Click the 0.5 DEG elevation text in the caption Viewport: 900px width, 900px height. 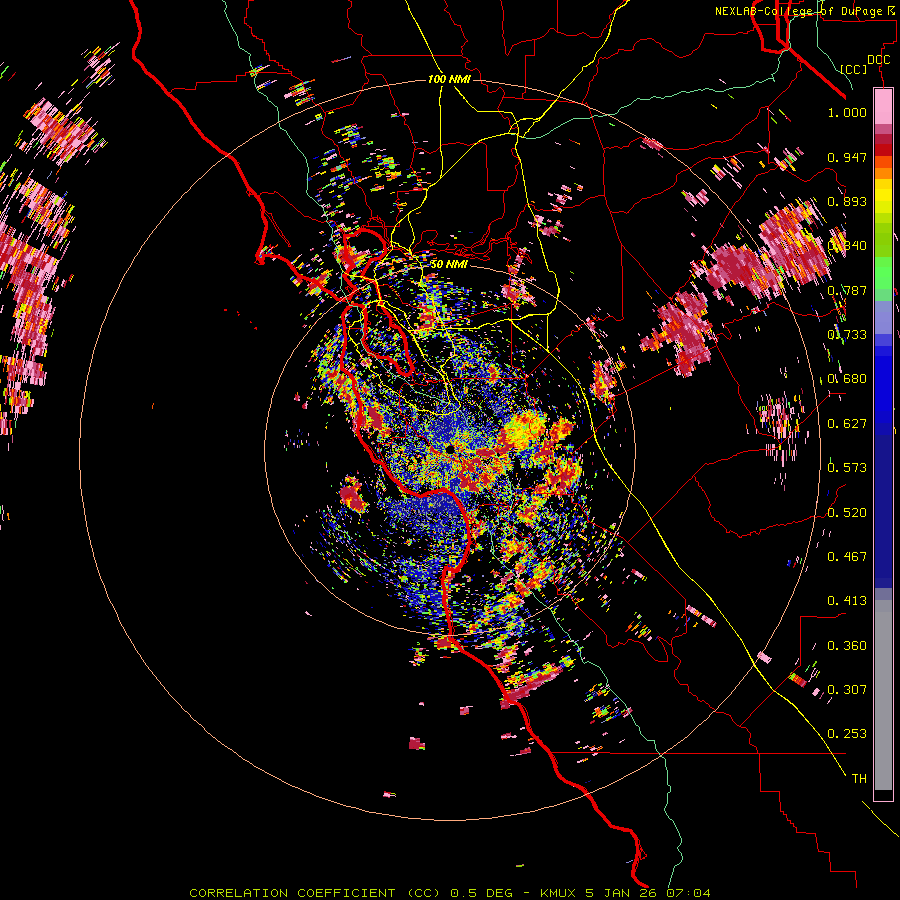483,893
